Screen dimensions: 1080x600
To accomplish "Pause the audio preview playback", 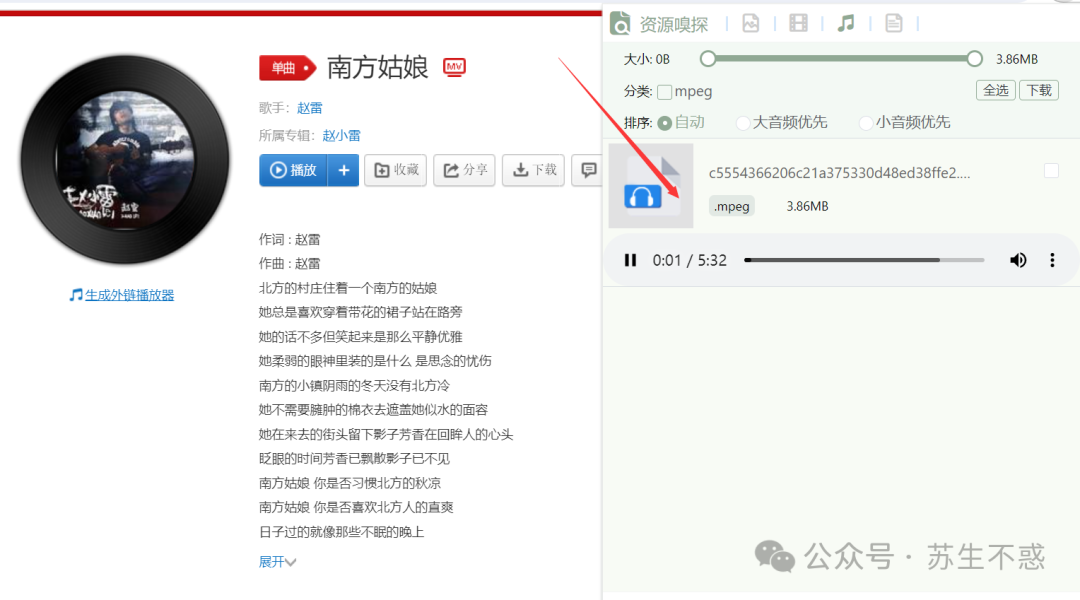I will point(630,260).
